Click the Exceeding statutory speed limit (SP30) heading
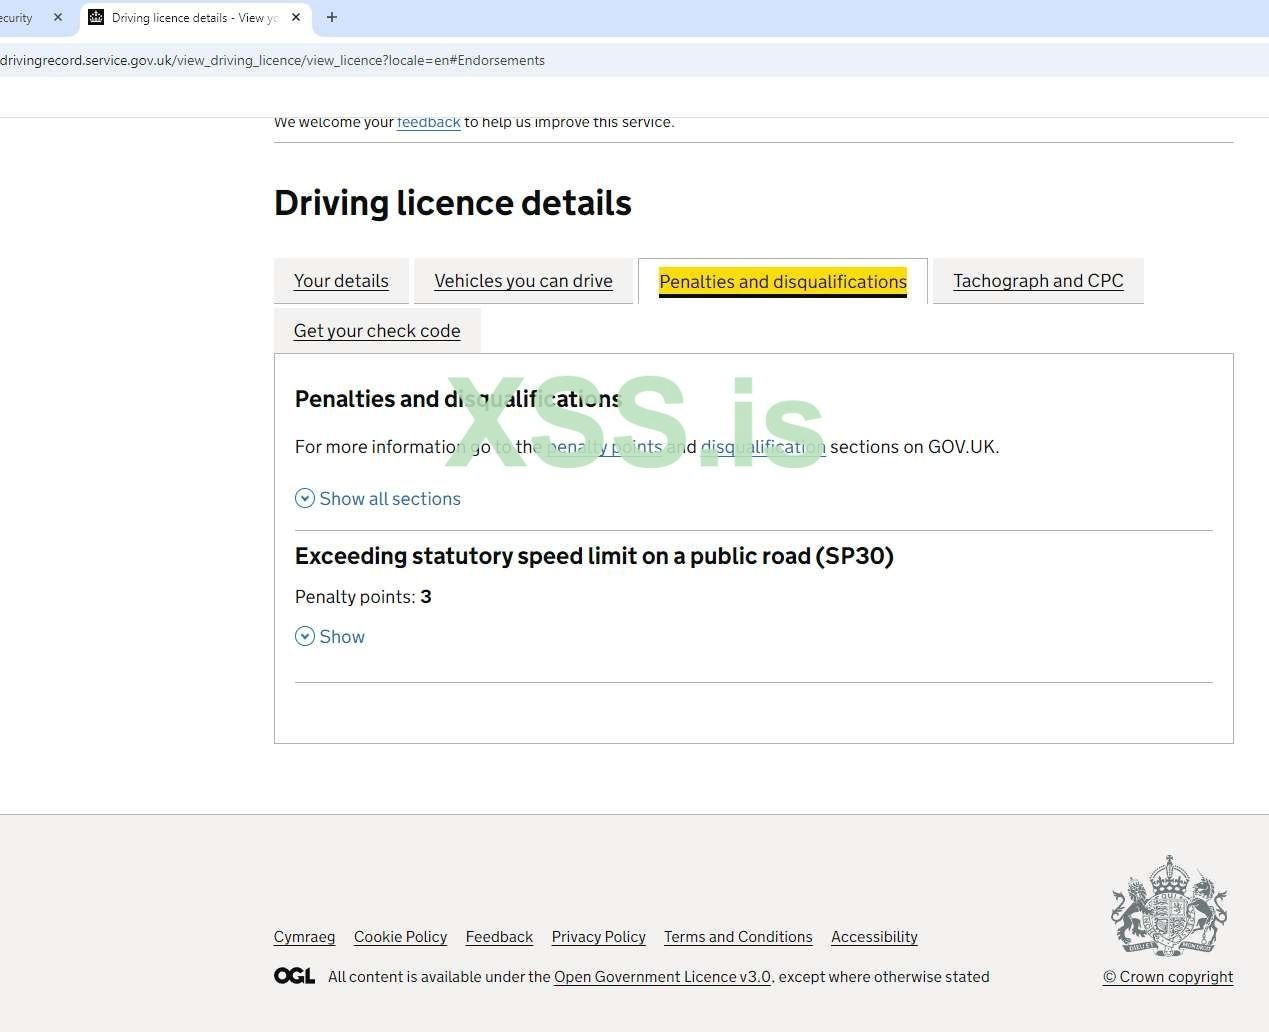 [x=594, y=556]
